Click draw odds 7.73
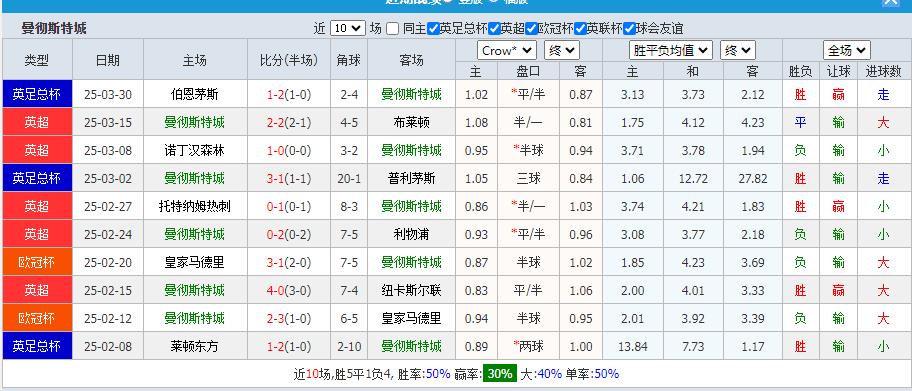Screen dimensions: 912x391 (693, 346)
